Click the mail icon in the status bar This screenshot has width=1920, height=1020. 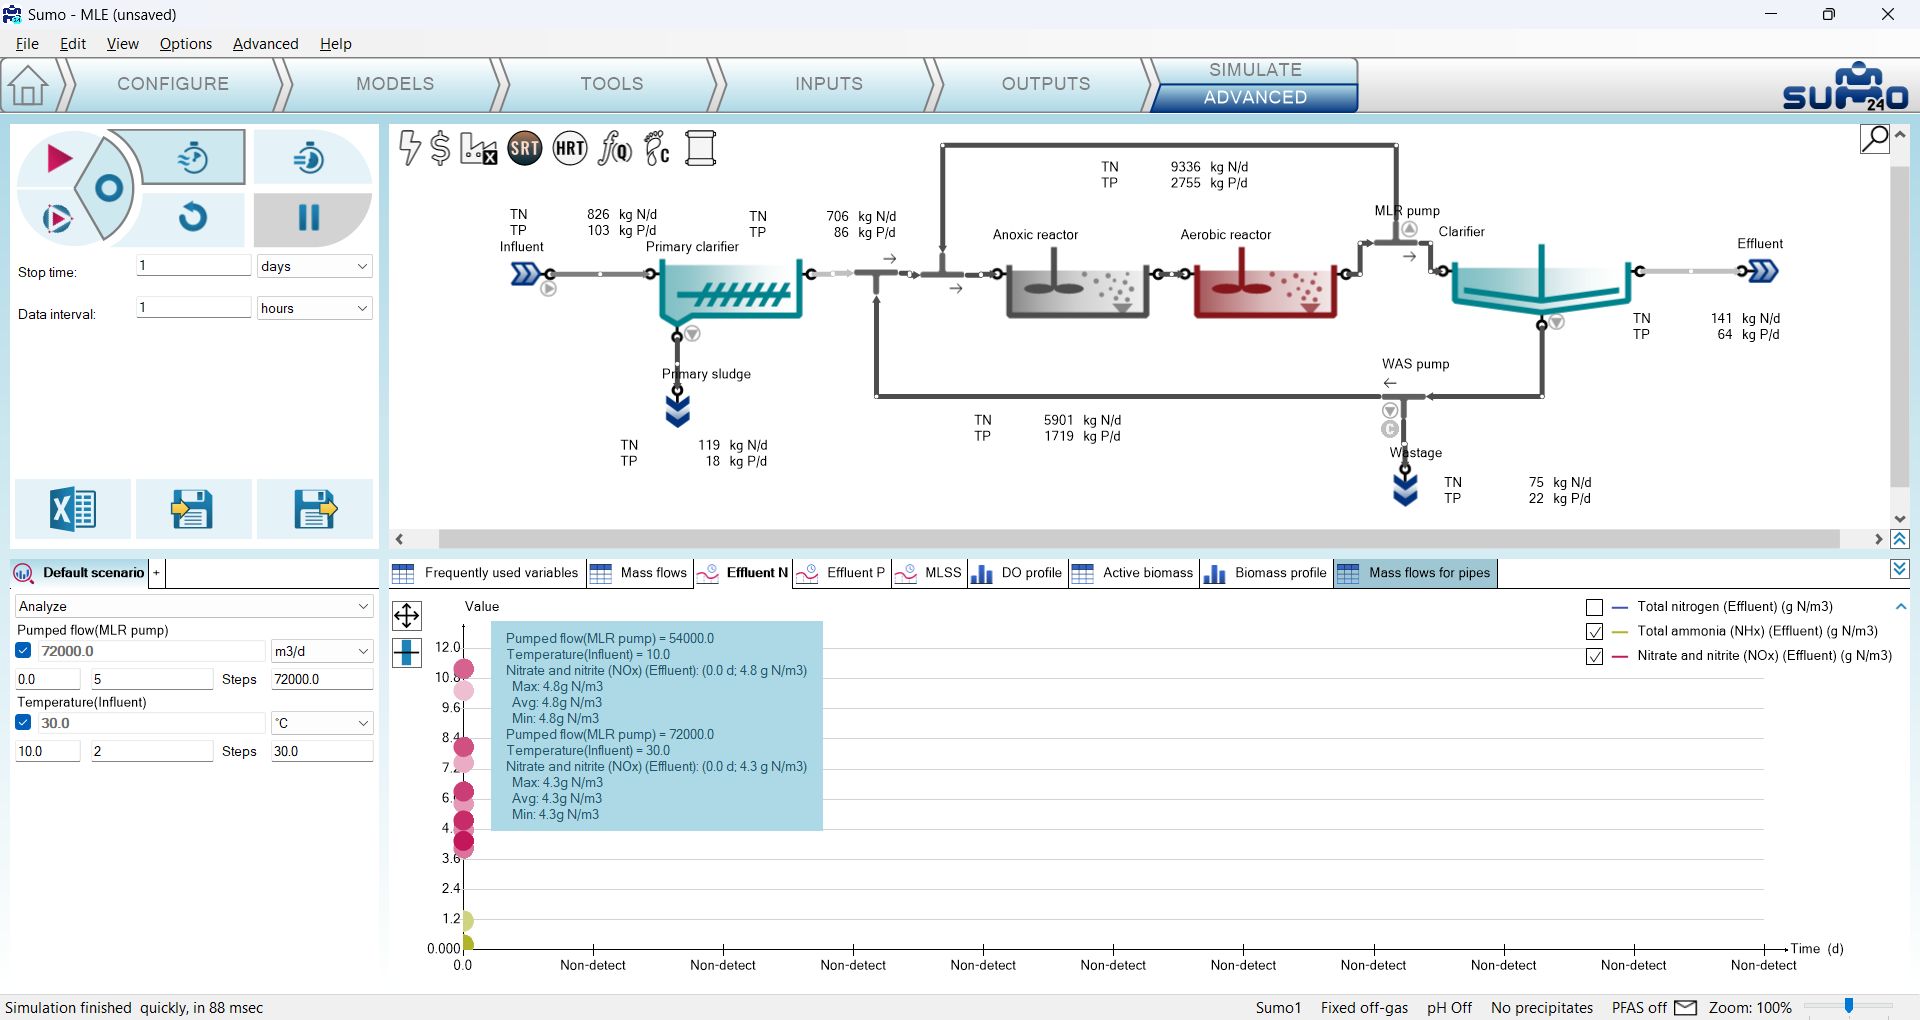click(x=1686, y=1007)
